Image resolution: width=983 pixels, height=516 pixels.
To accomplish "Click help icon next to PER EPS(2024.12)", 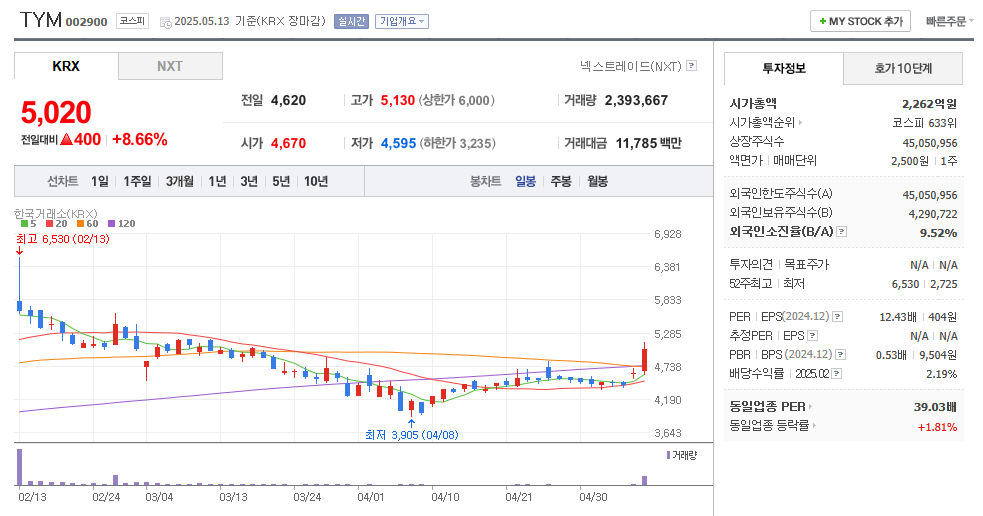I will coord(838,317).
